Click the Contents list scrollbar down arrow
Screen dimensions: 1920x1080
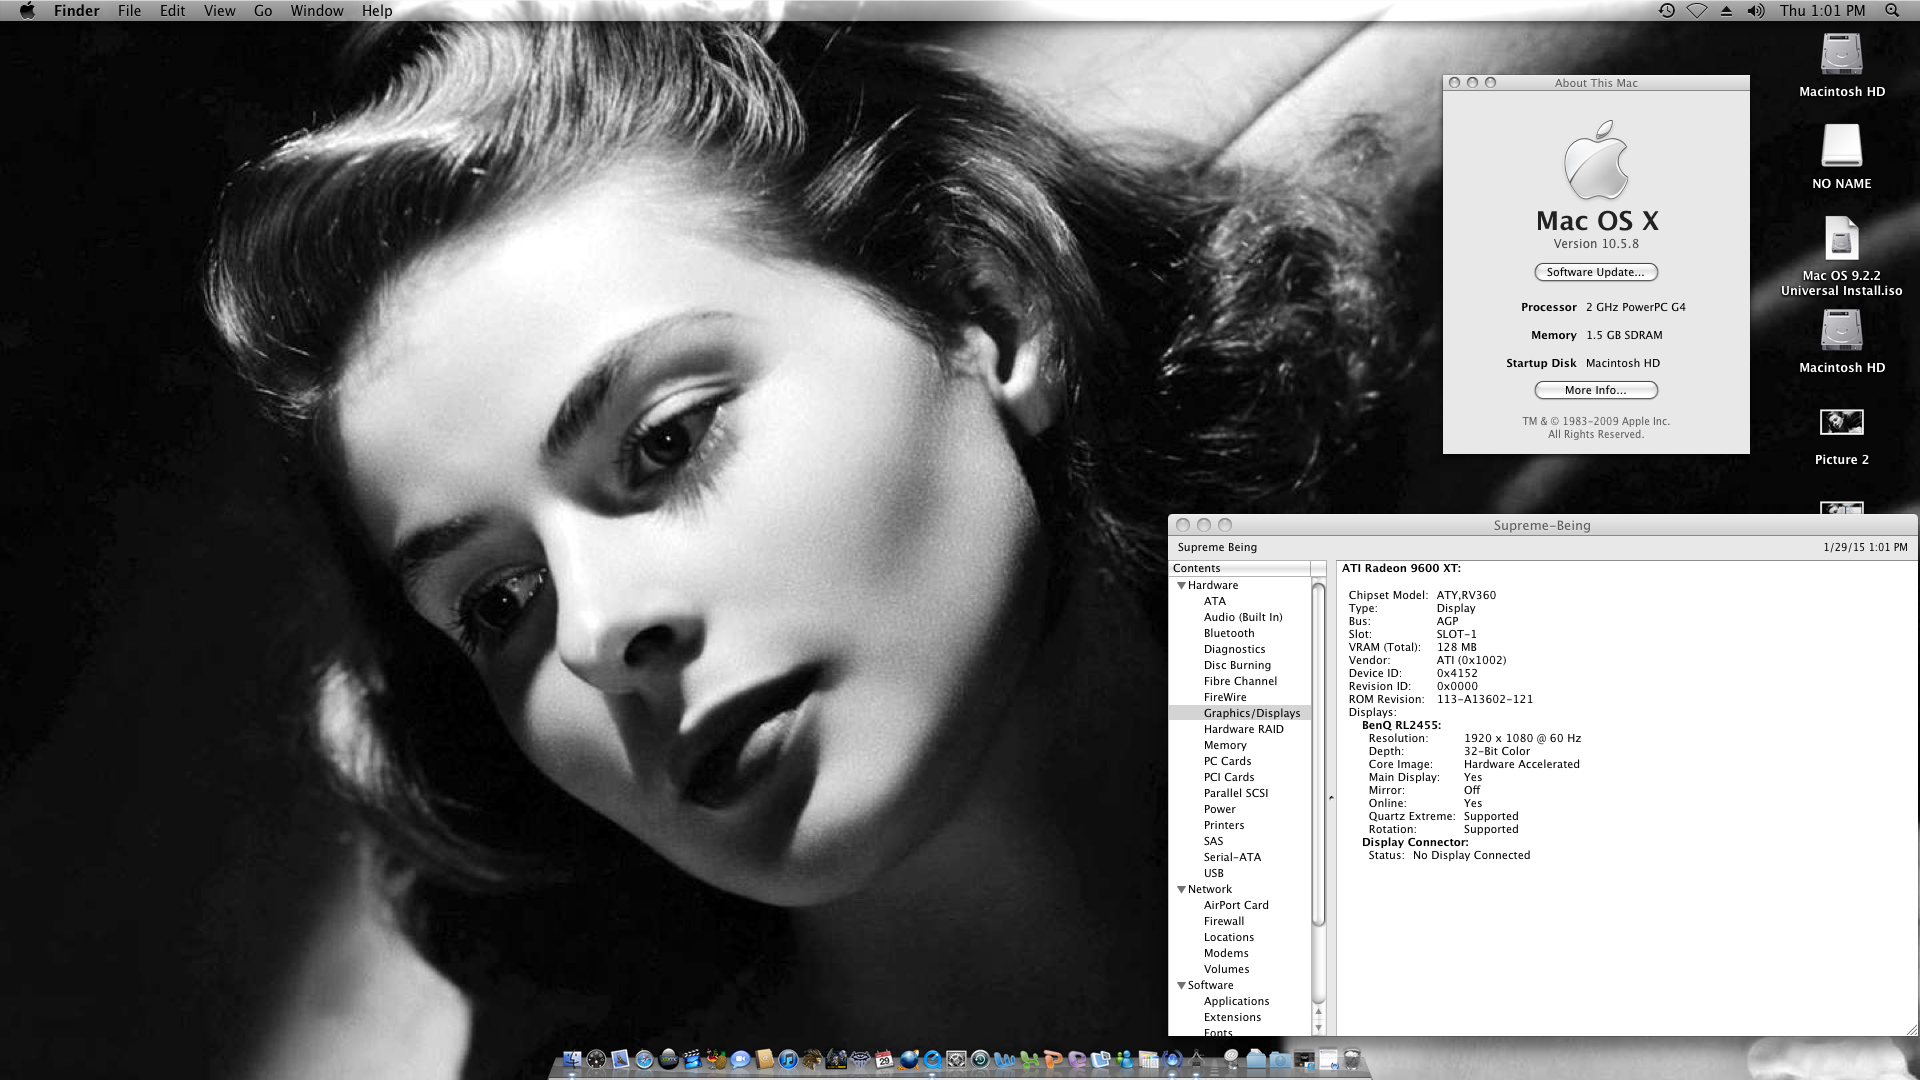[x=1318, y=1027]
